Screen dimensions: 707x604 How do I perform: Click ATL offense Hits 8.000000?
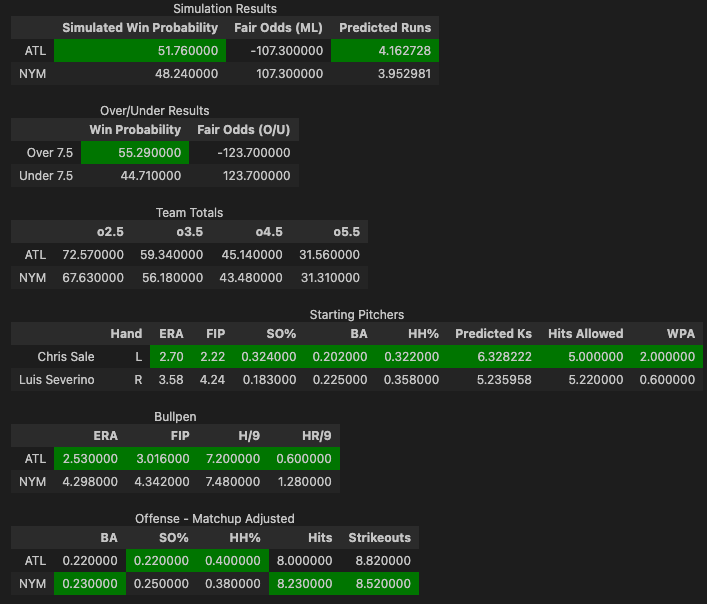(304, 560)
